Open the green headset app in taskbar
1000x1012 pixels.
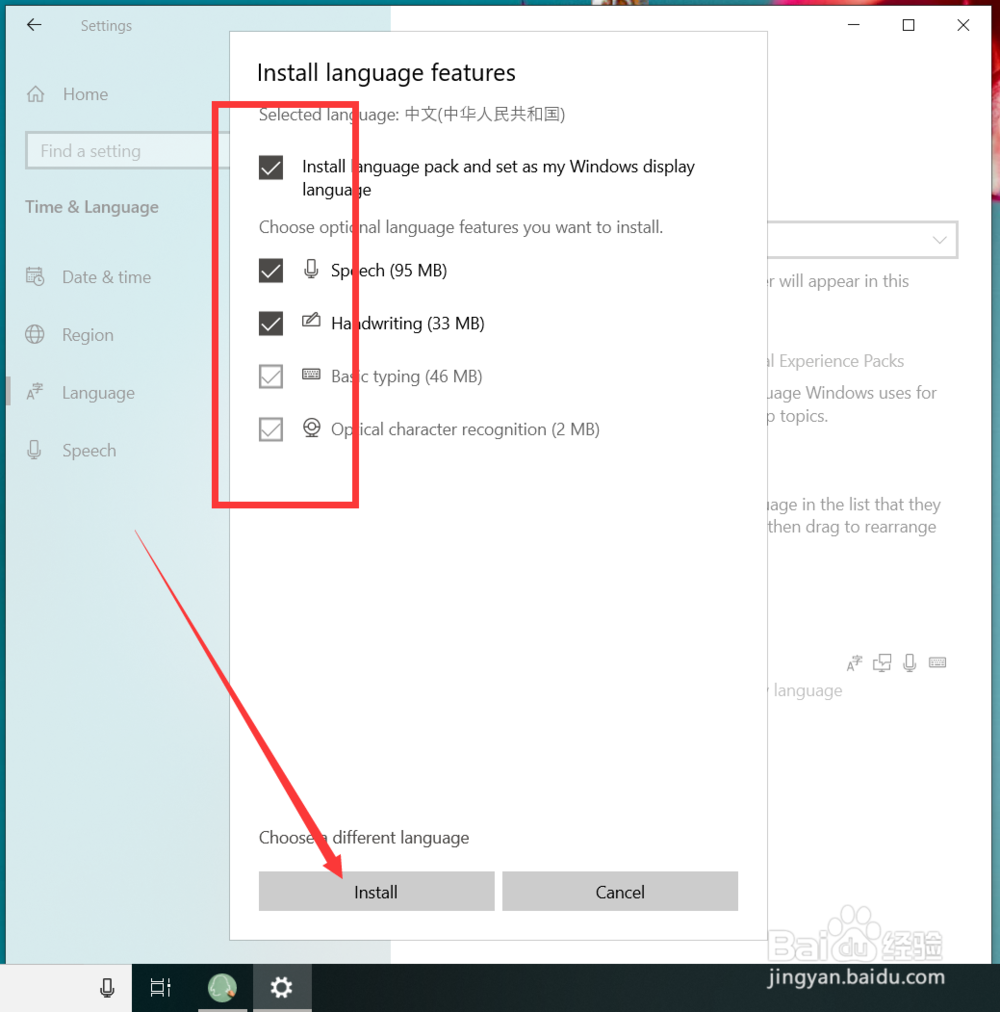[222, 987]
